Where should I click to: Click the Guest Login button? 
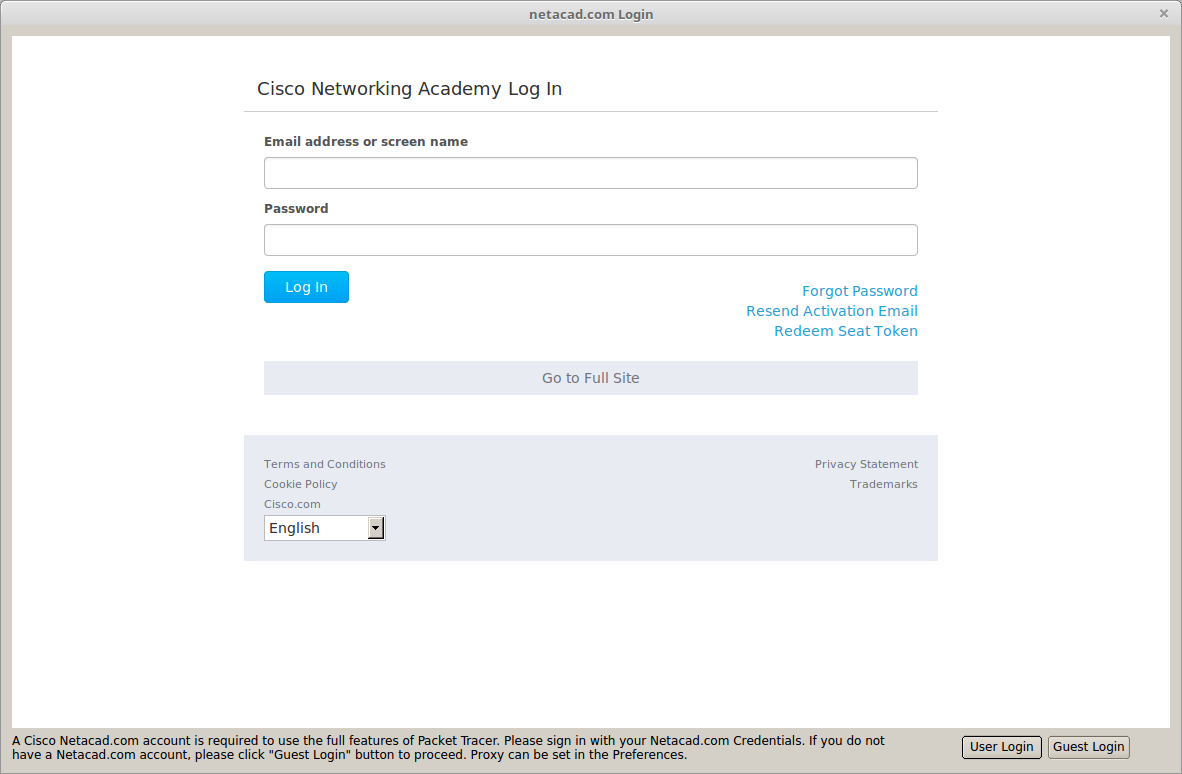click(x=1089, y=747)
